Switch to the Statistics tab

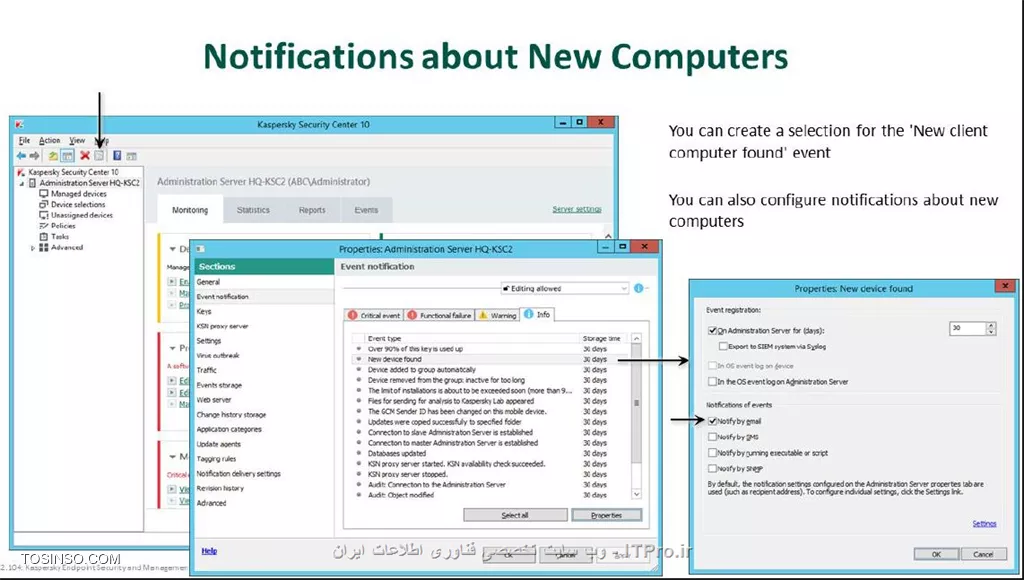[x=253, y=210]
